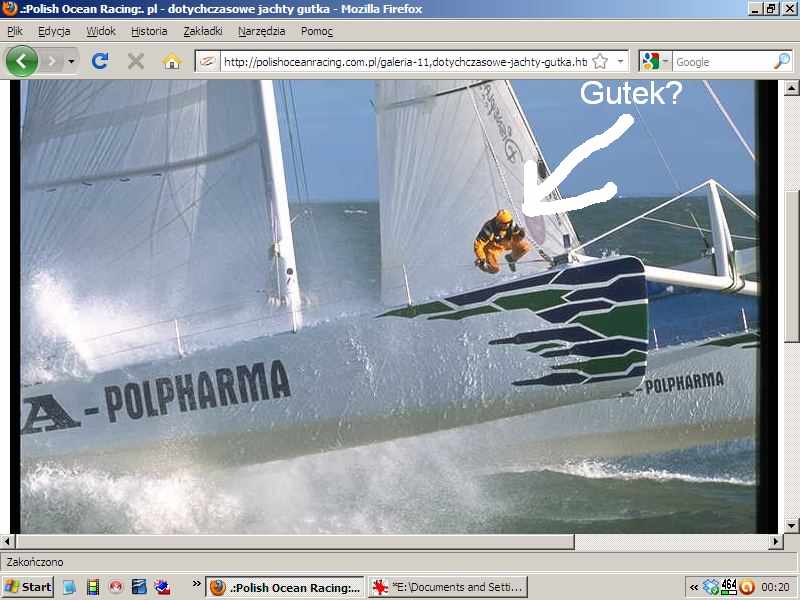Click the vertical scrollbar up arrow
Viewport: 800px width, 600px height.
coord(791,88)
